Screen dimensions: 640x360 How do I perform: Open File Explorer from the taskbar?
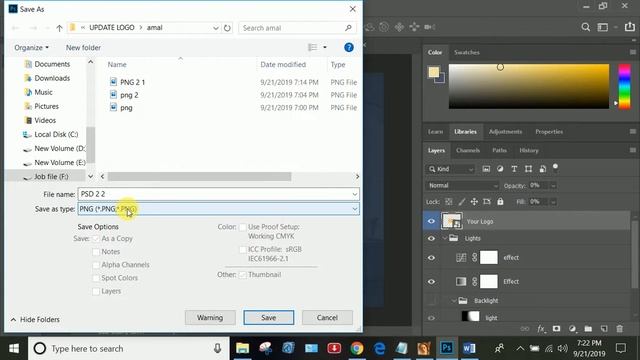click(x=242, y=348)
